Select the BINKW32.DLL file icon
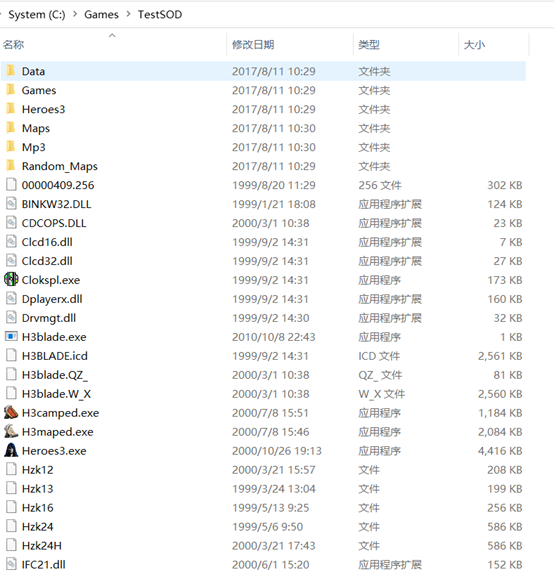The width and height of the screenshot is (554, 572). (x=11, y=204)
